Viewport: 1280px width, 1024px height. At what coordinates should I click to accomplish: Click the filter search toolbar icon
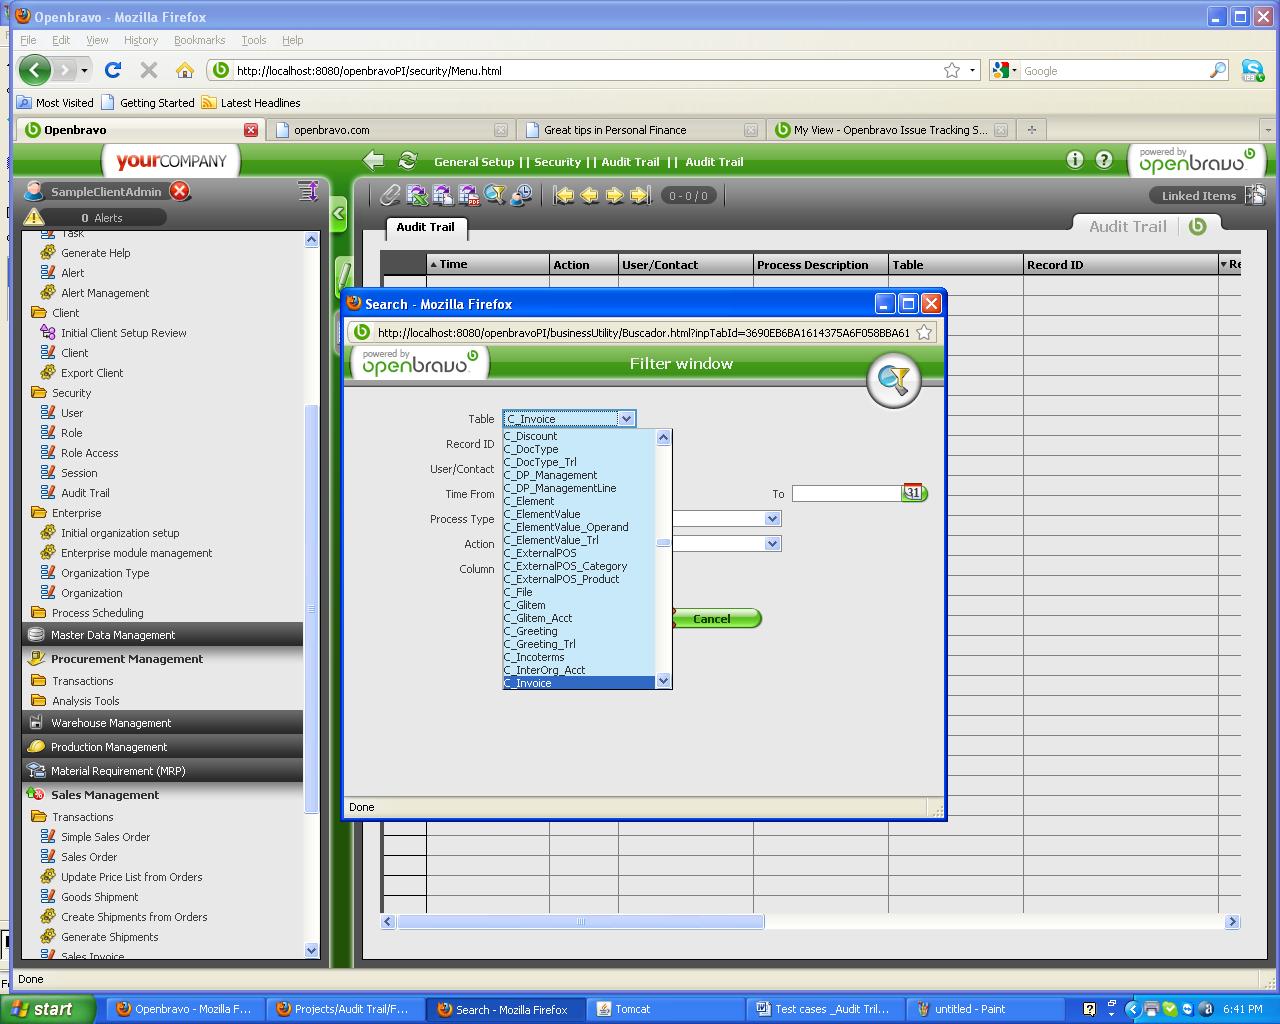point(494,196)
